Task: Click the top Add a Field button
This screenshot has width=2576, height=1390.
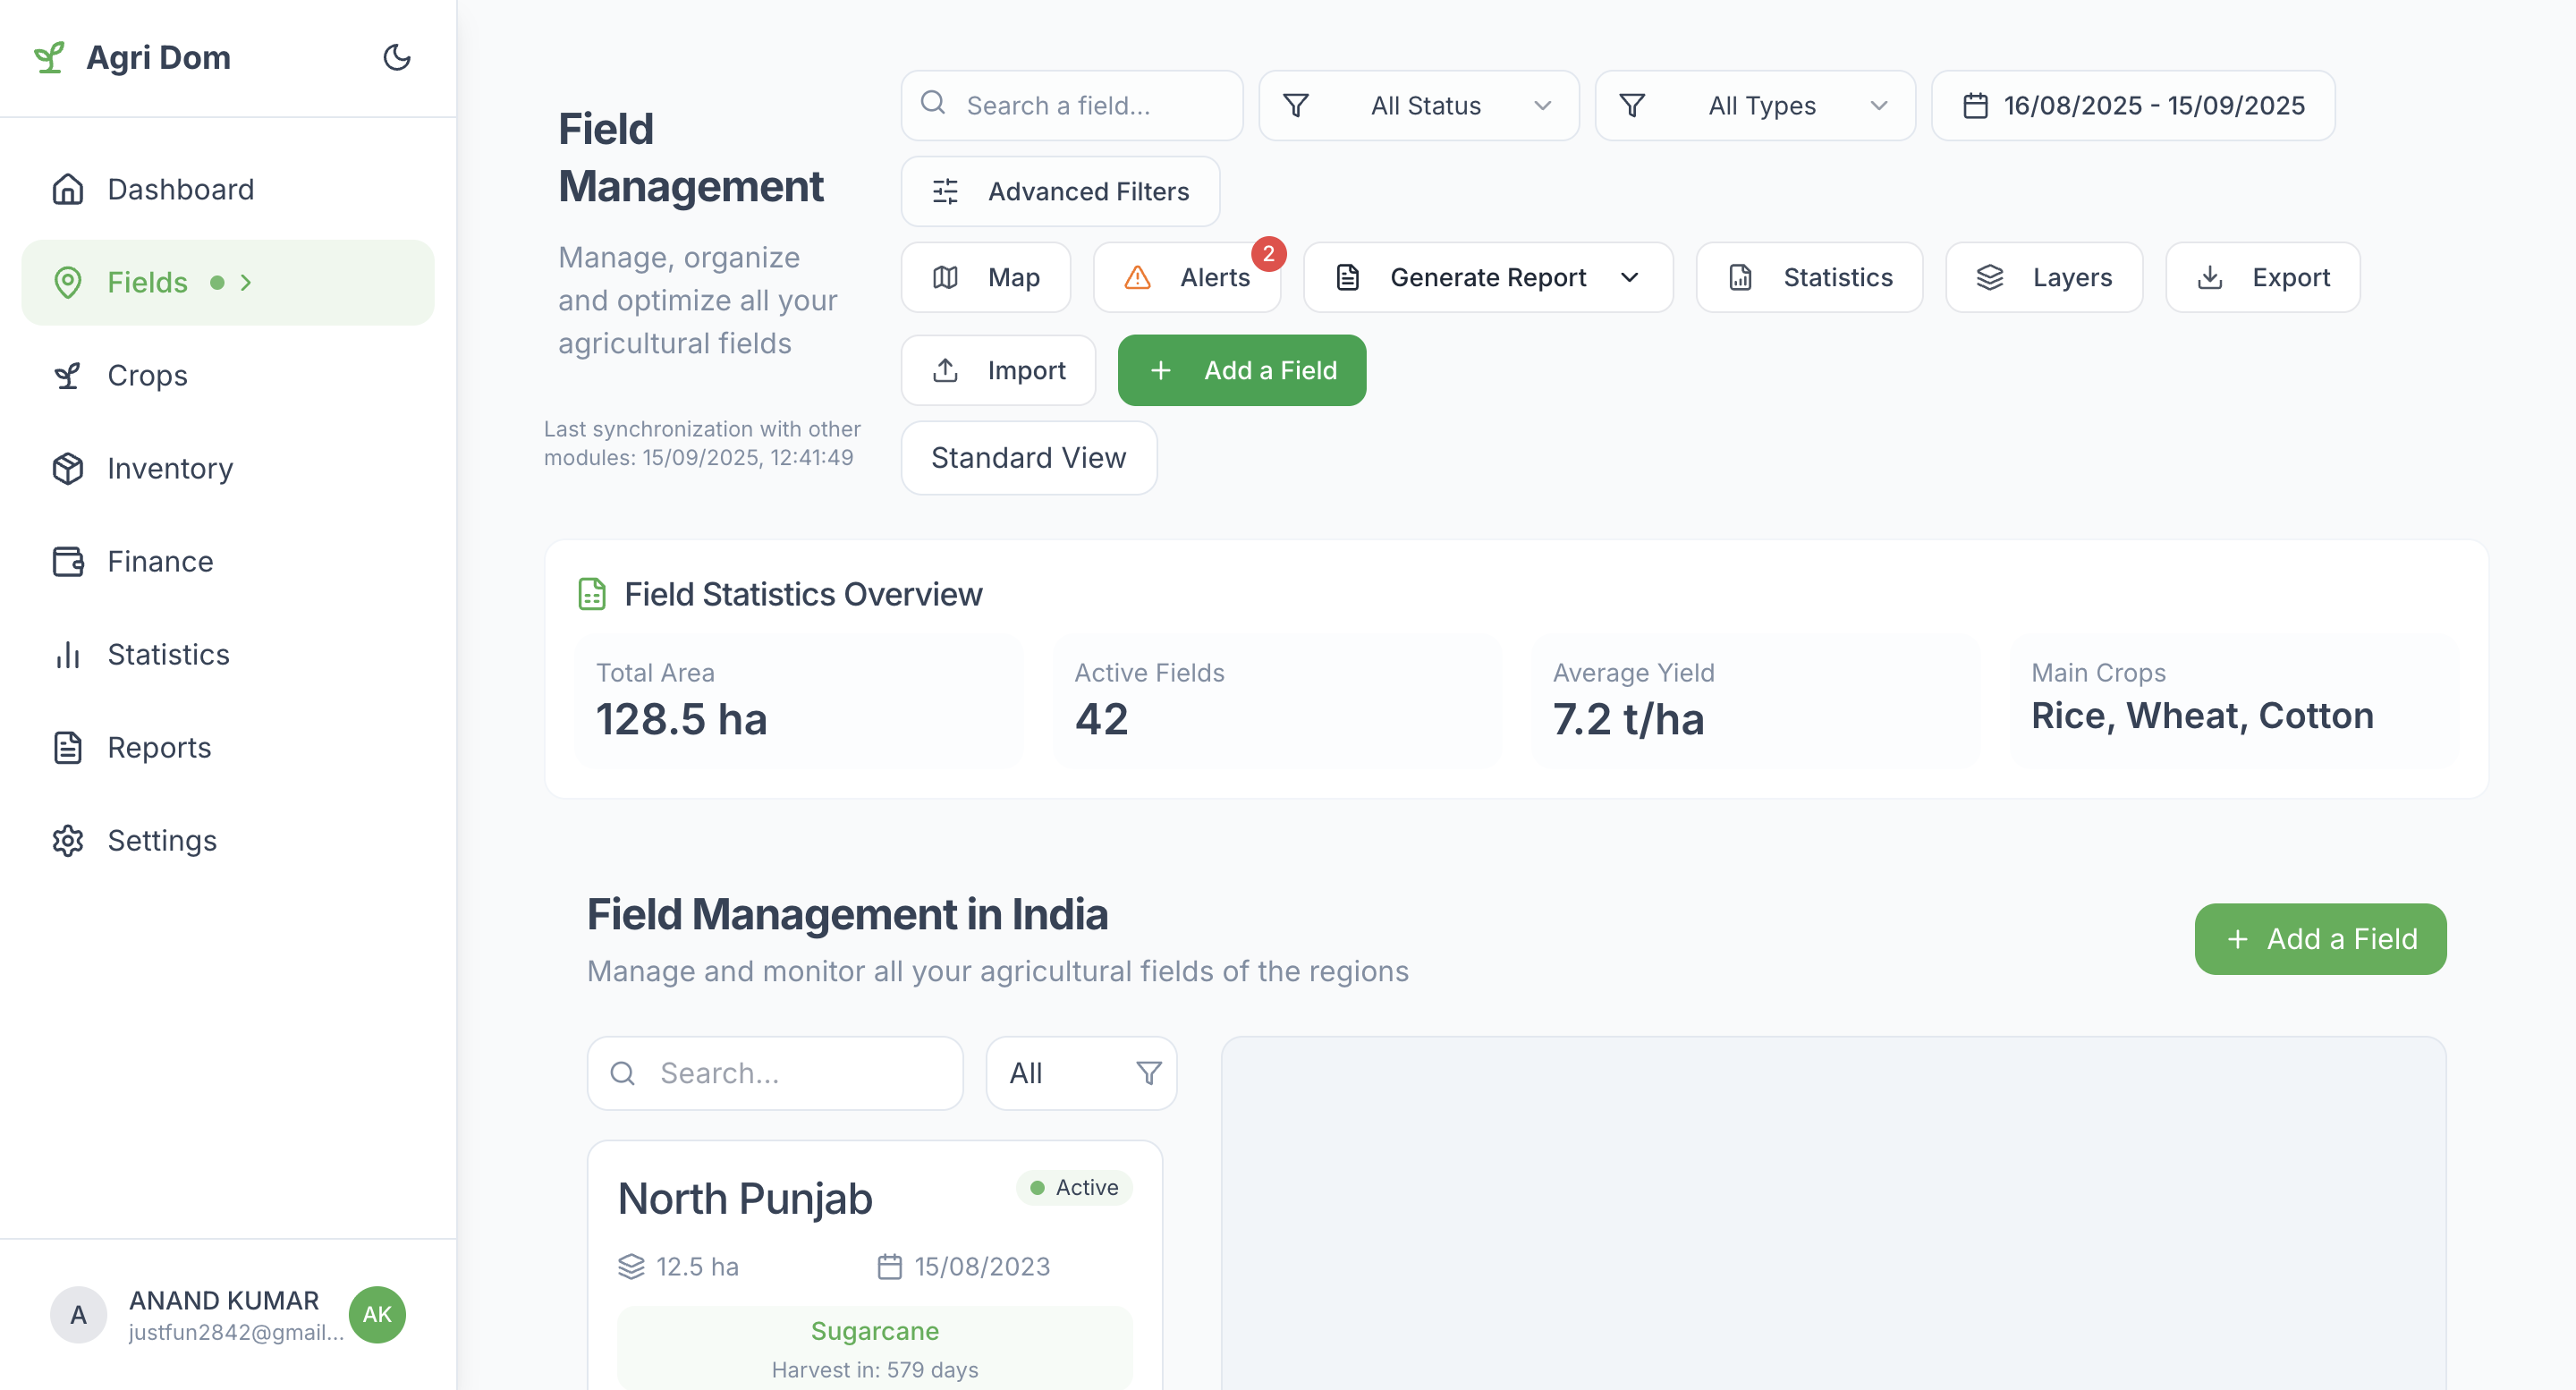Action: click(1241, 370)
